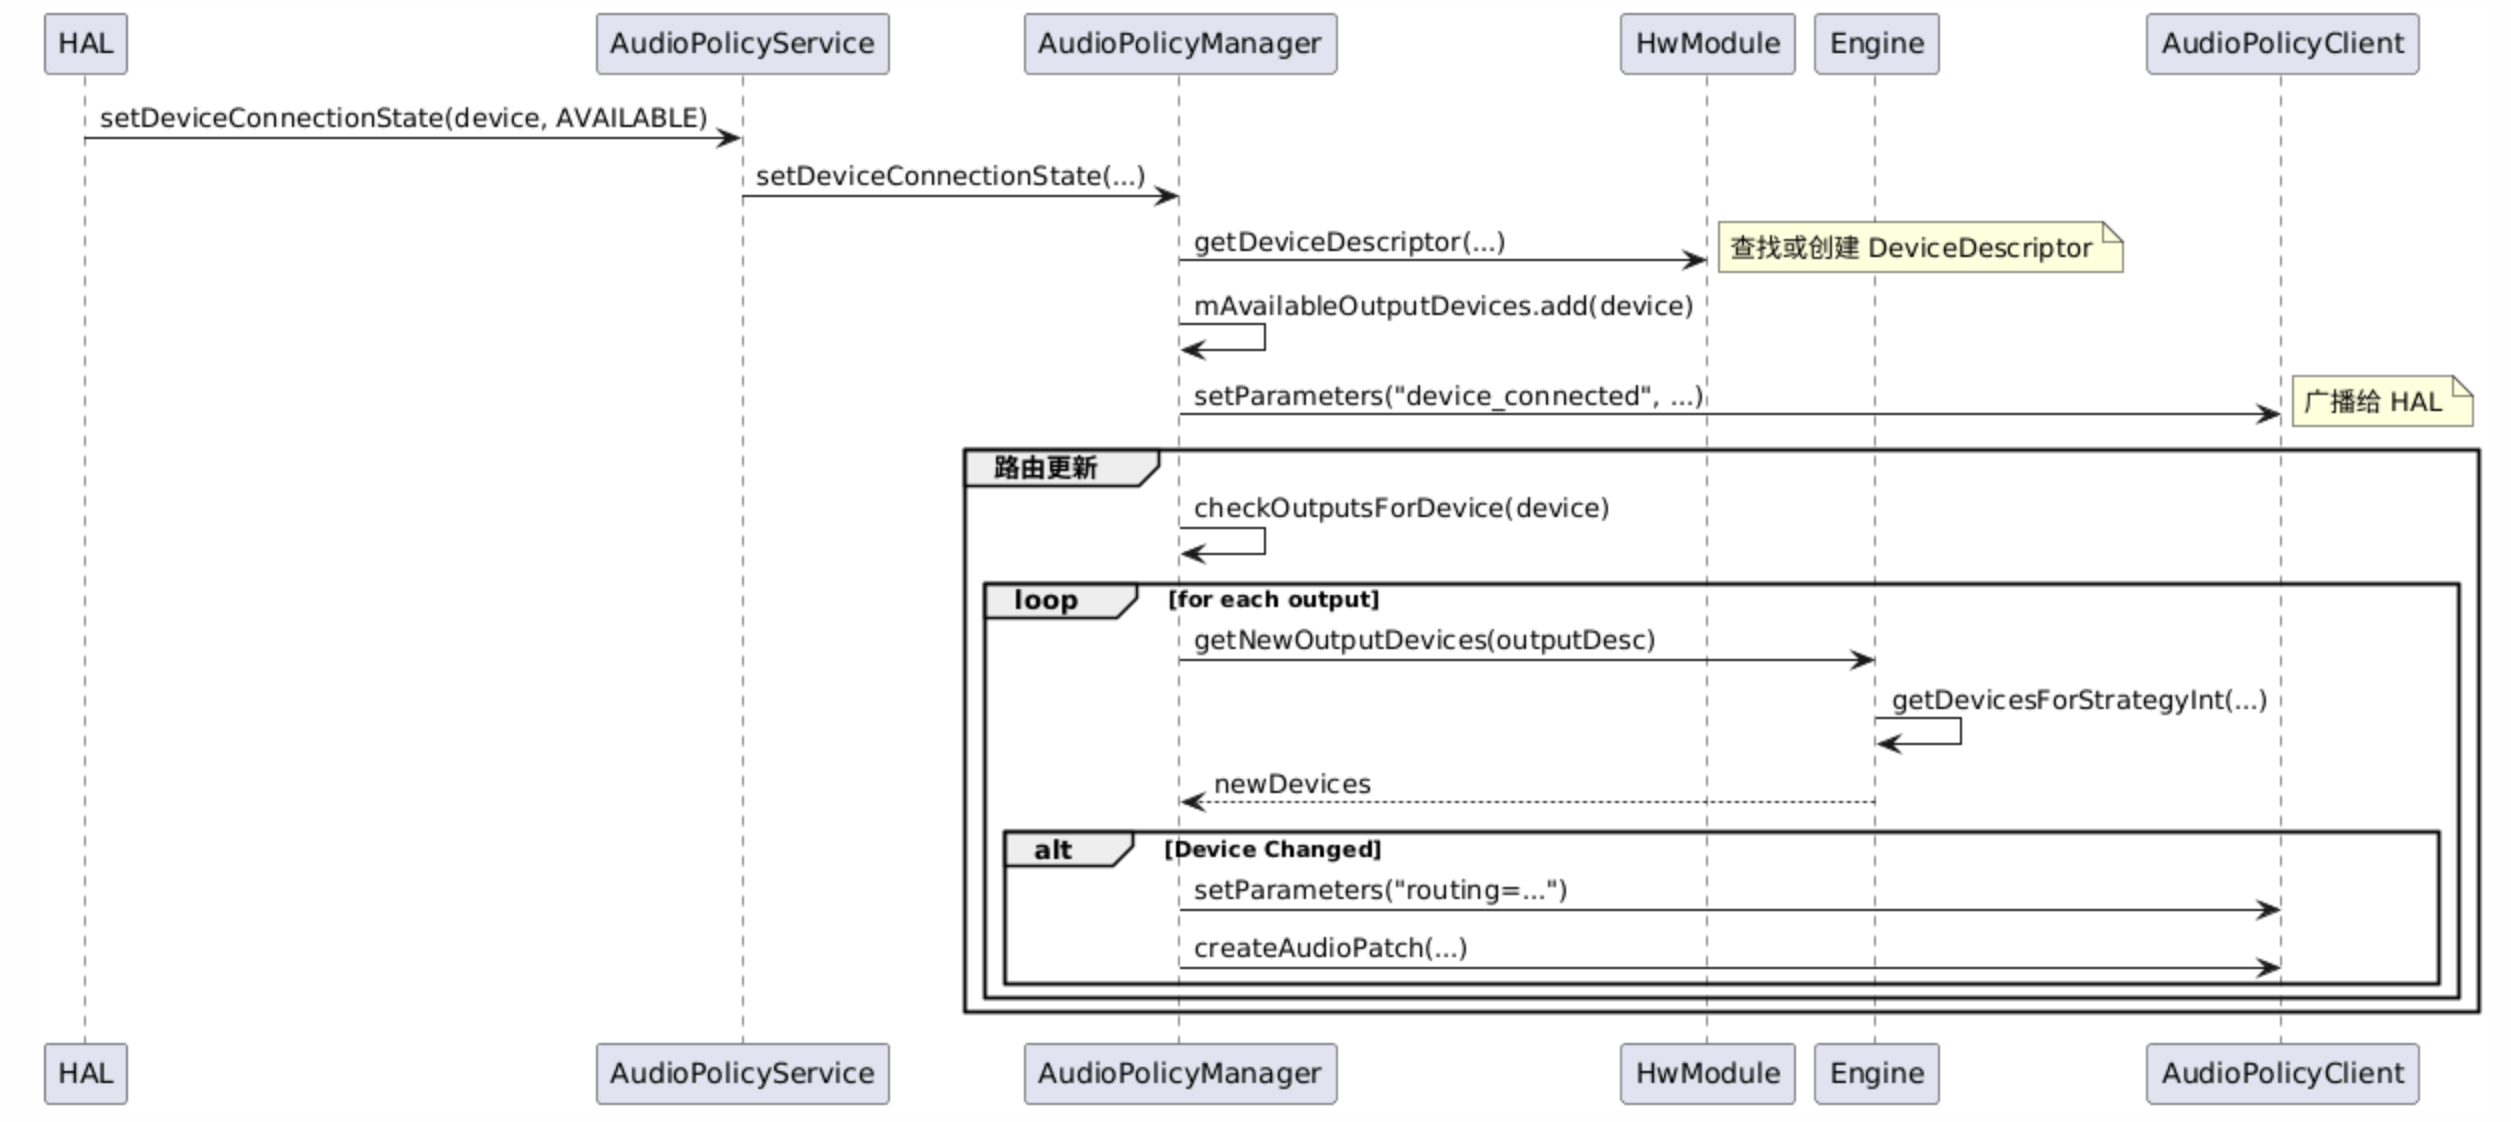
Task: Click the DeviceDescriptor yellow note
Action: [1918, 248]
